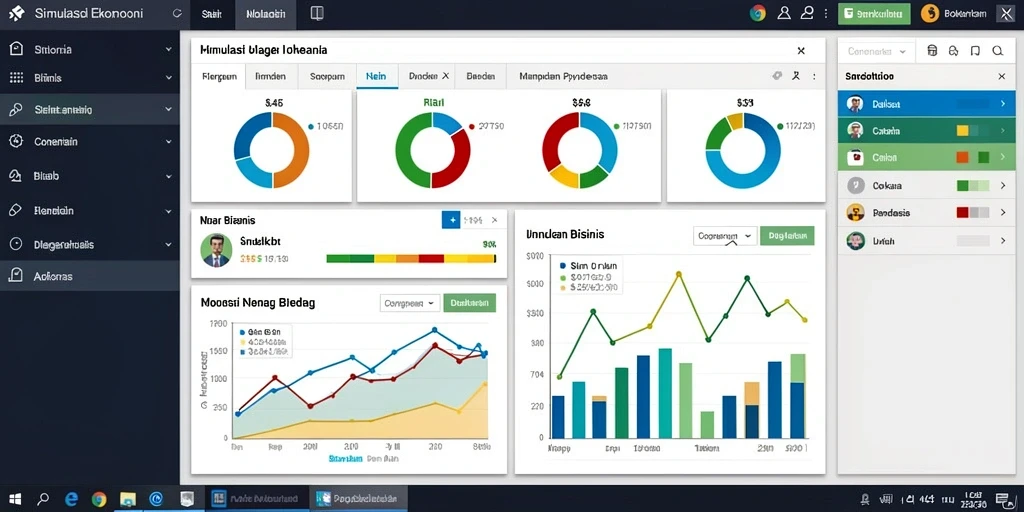
Task: Expand the Conenrain sidebar chevron
Action: 168,141
